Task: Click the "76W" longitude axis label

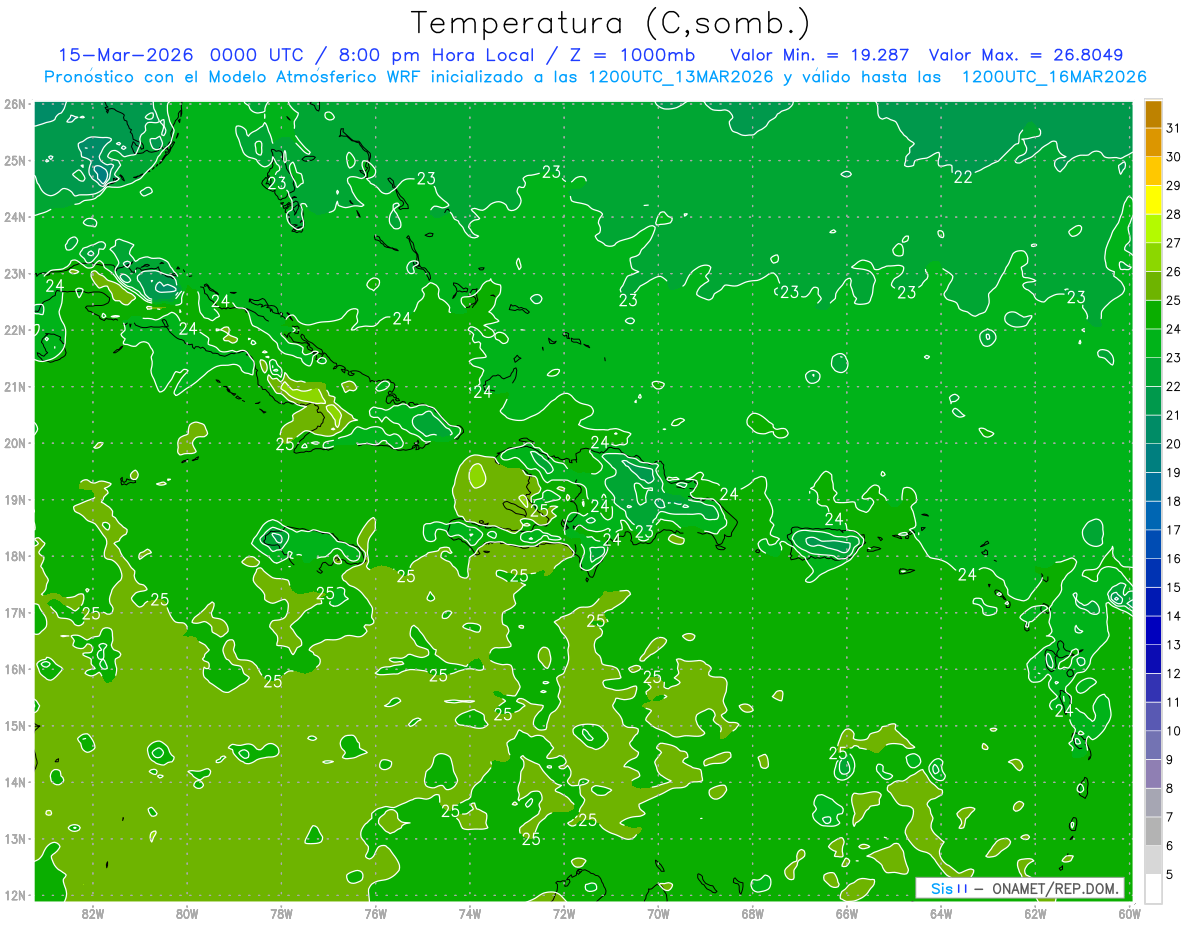Action: 375,912
